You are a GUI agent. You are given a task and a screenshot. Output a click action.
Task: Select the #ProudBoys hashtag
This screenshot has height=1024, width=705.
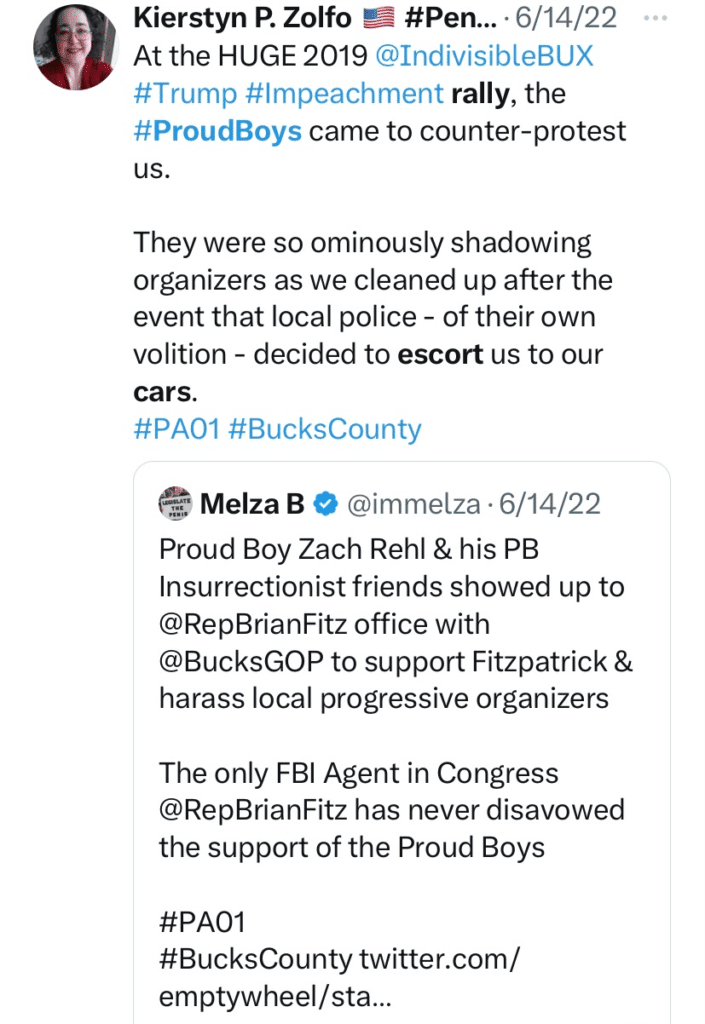(x=217, y=131)
